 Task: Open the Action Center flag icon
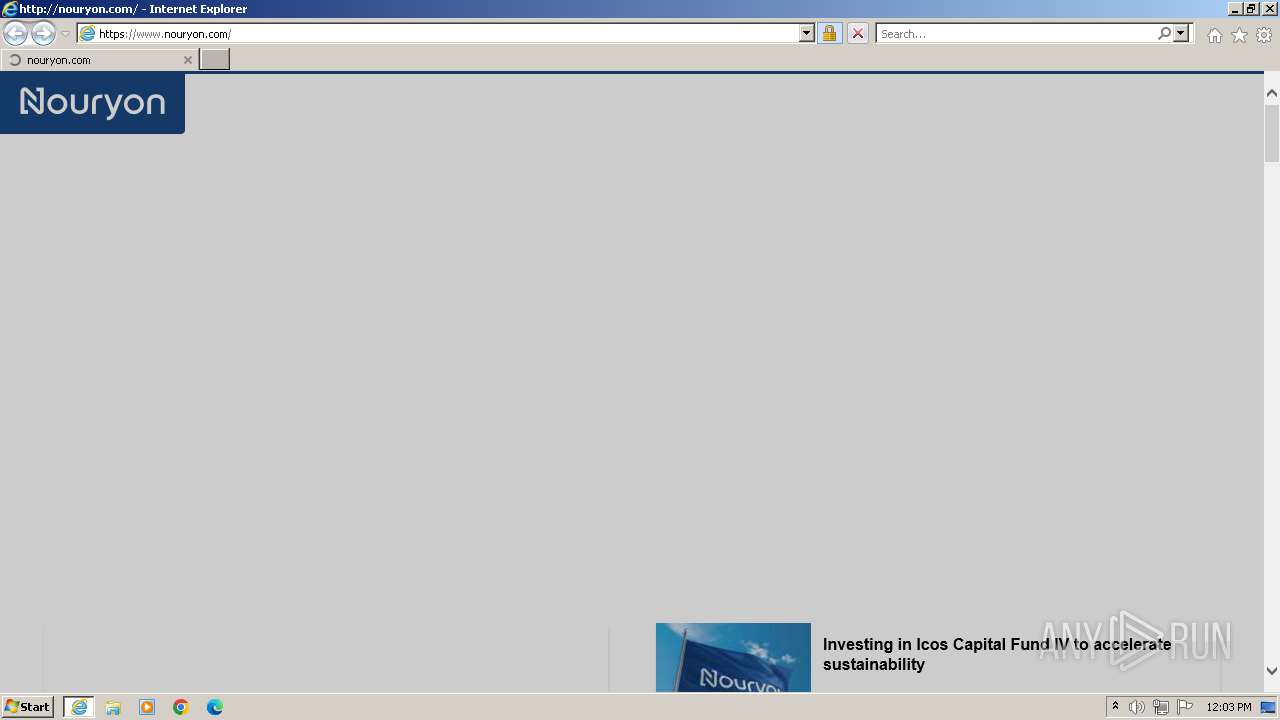pyautogui.click(x=1185, y=707)
